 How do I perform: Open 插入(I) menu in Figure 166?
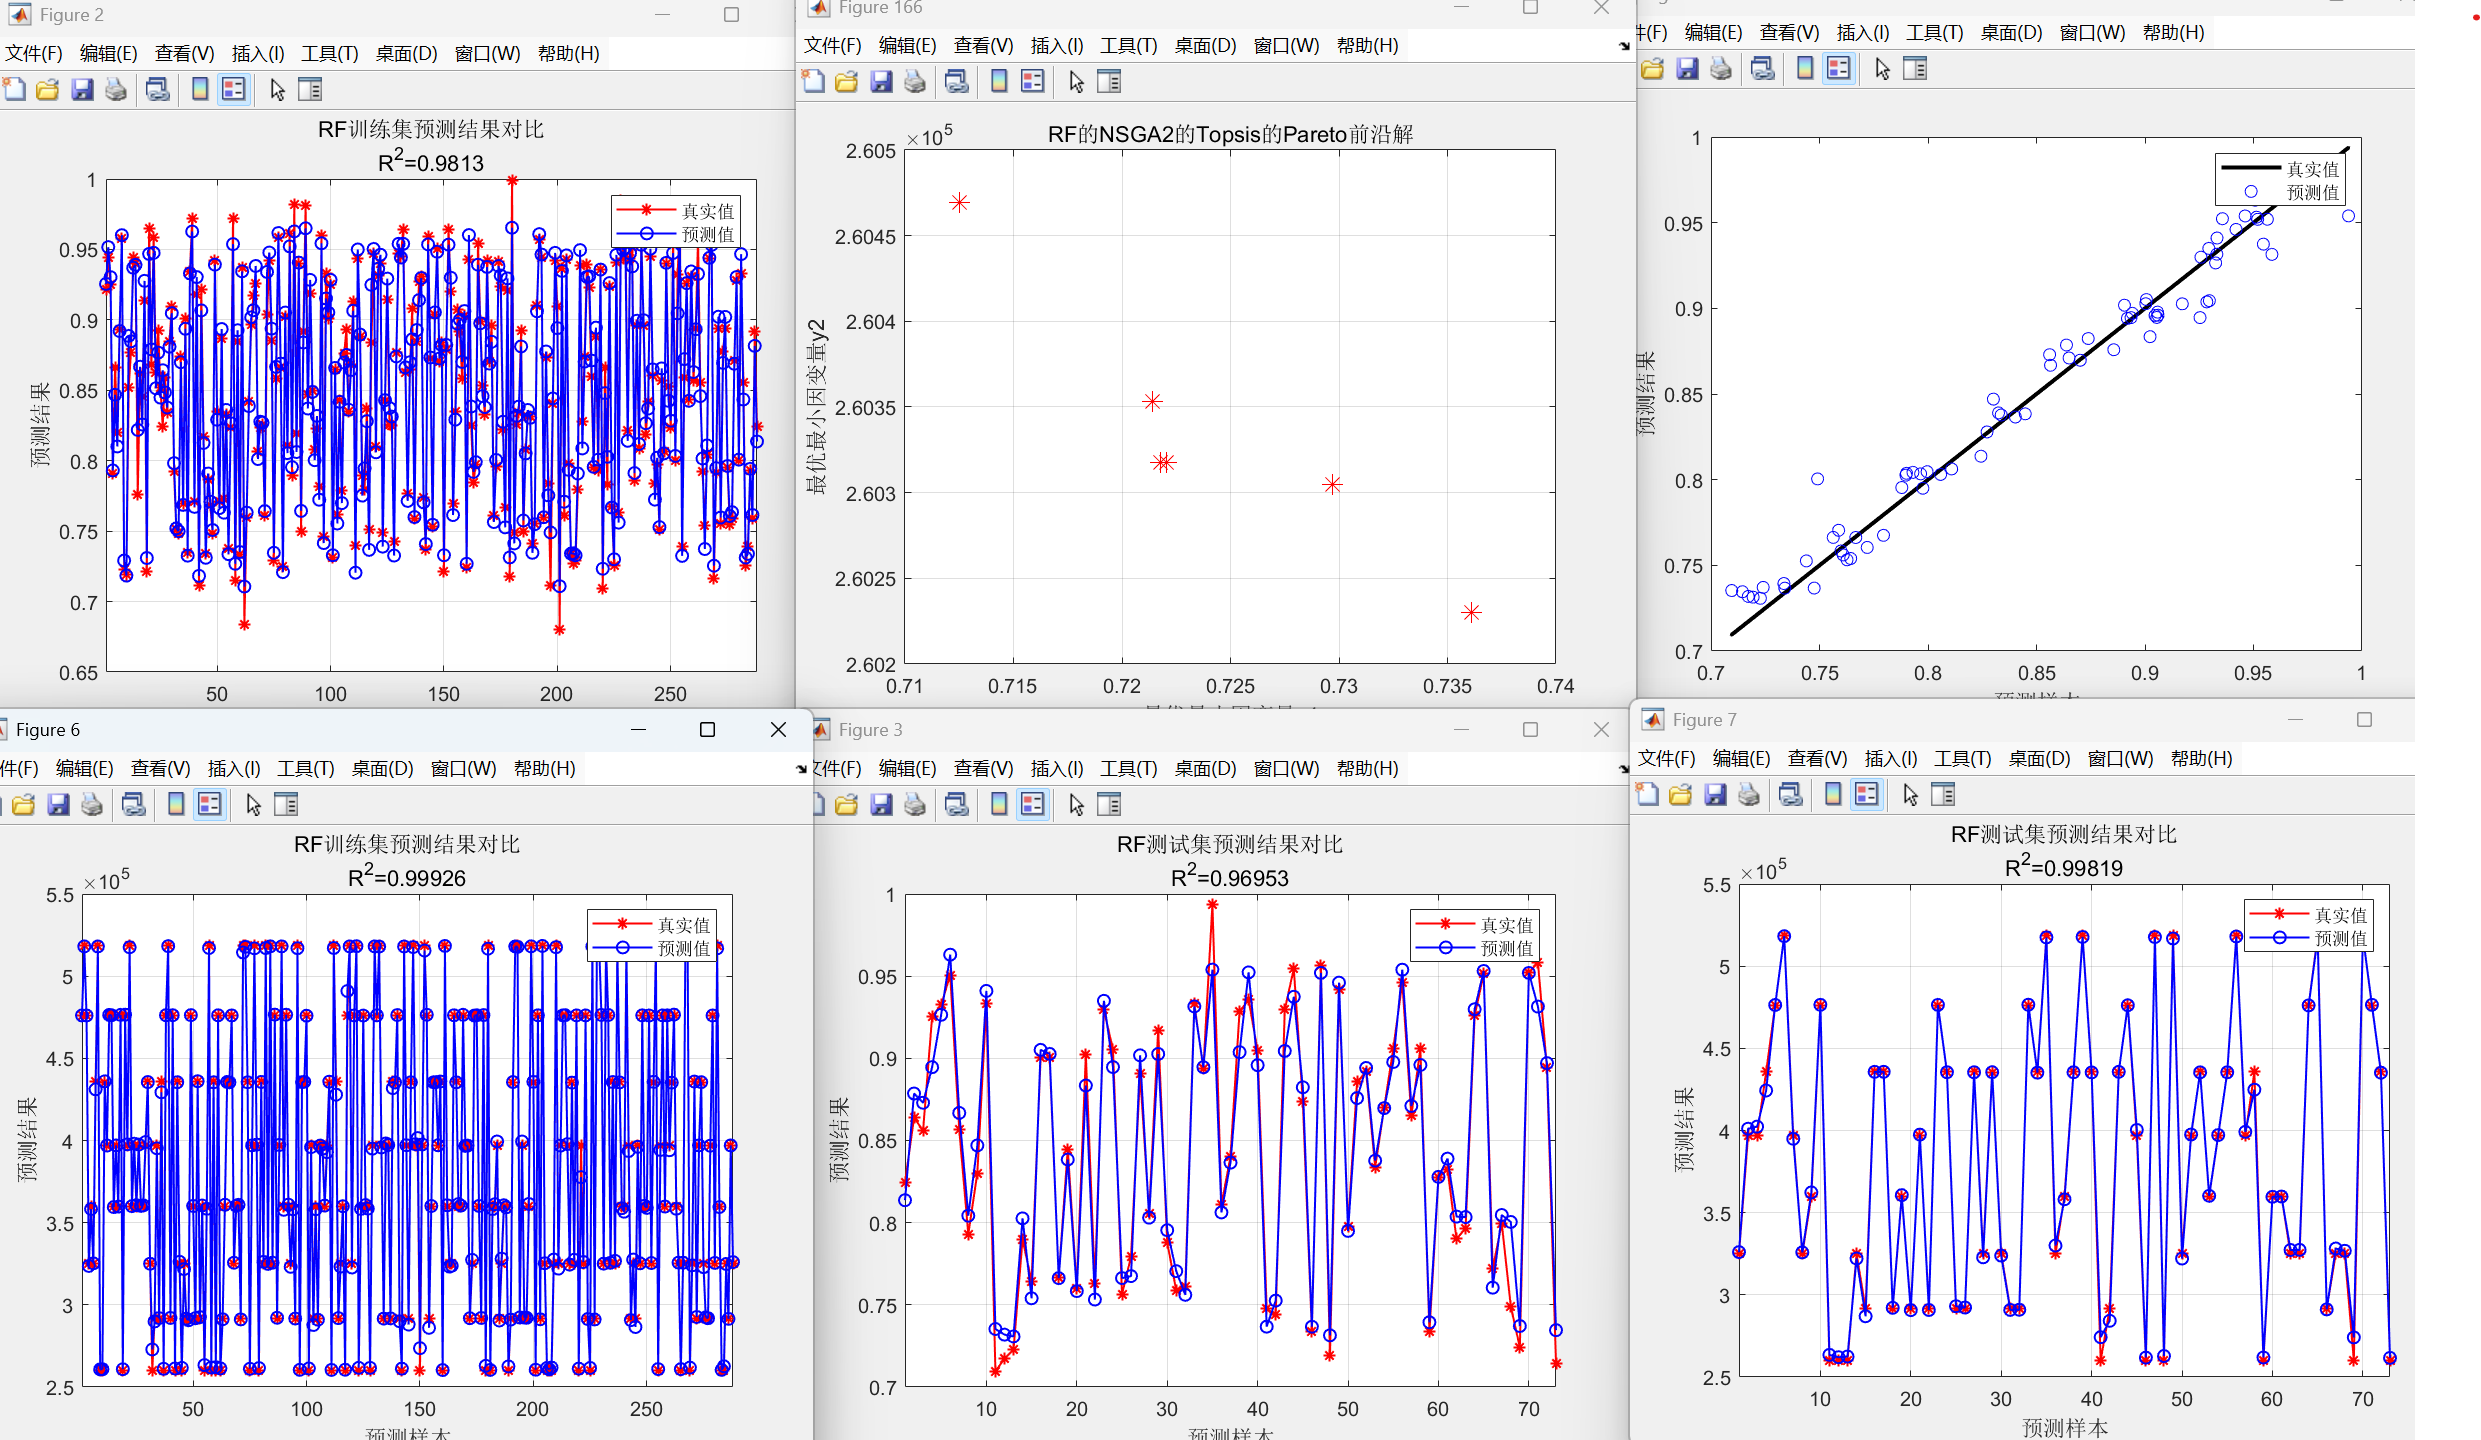tap(1056, 46)
